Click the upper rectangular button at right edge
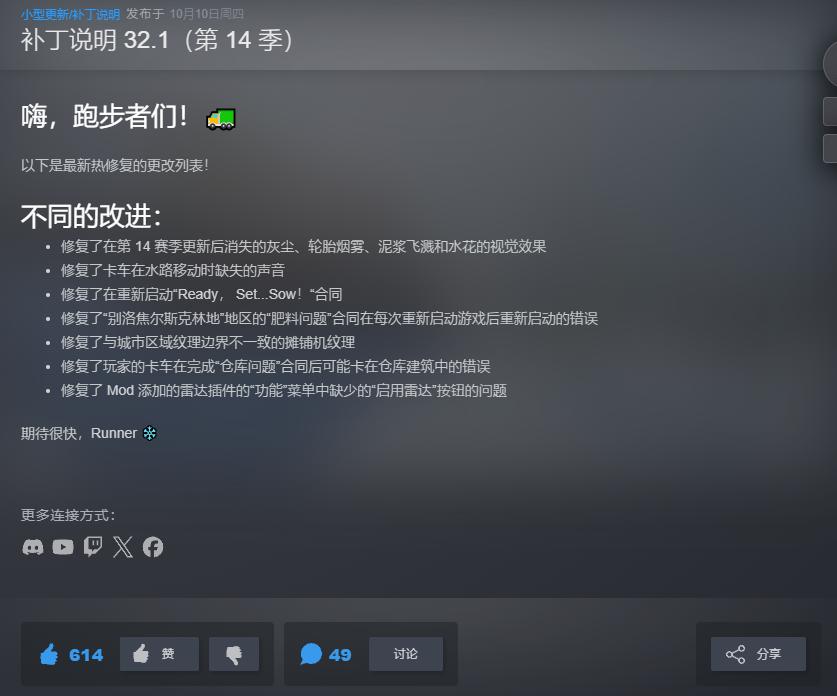Screen dimensions: 837x696 point(831,112)
